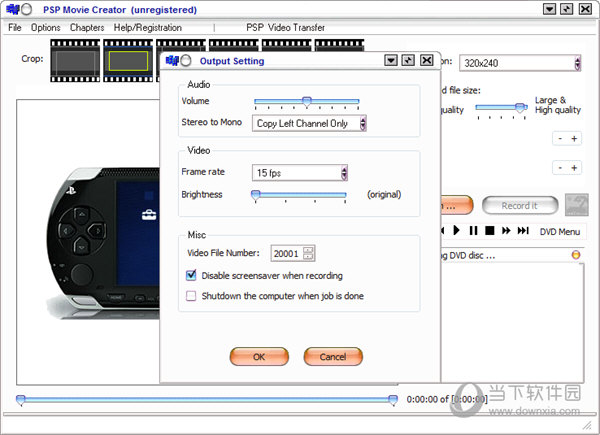The width and height of the screenshot is (600, 435).
Task: Open the Options menu
Action: [46, 28]
